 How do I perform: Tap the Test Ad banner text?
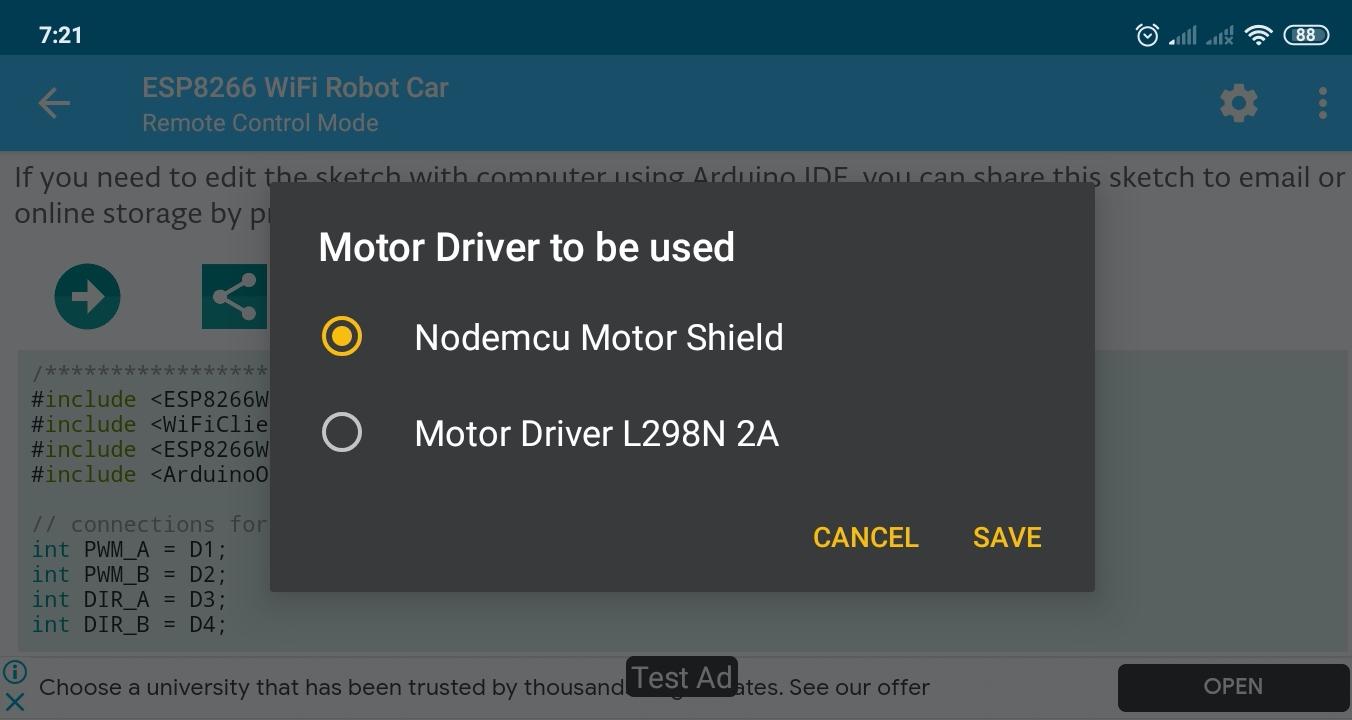point(682,678)
